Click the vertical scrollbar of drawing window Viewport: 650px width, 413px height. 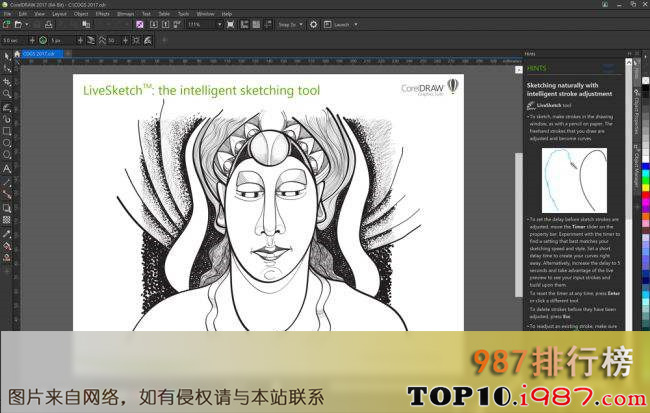(x=519, y=224)
